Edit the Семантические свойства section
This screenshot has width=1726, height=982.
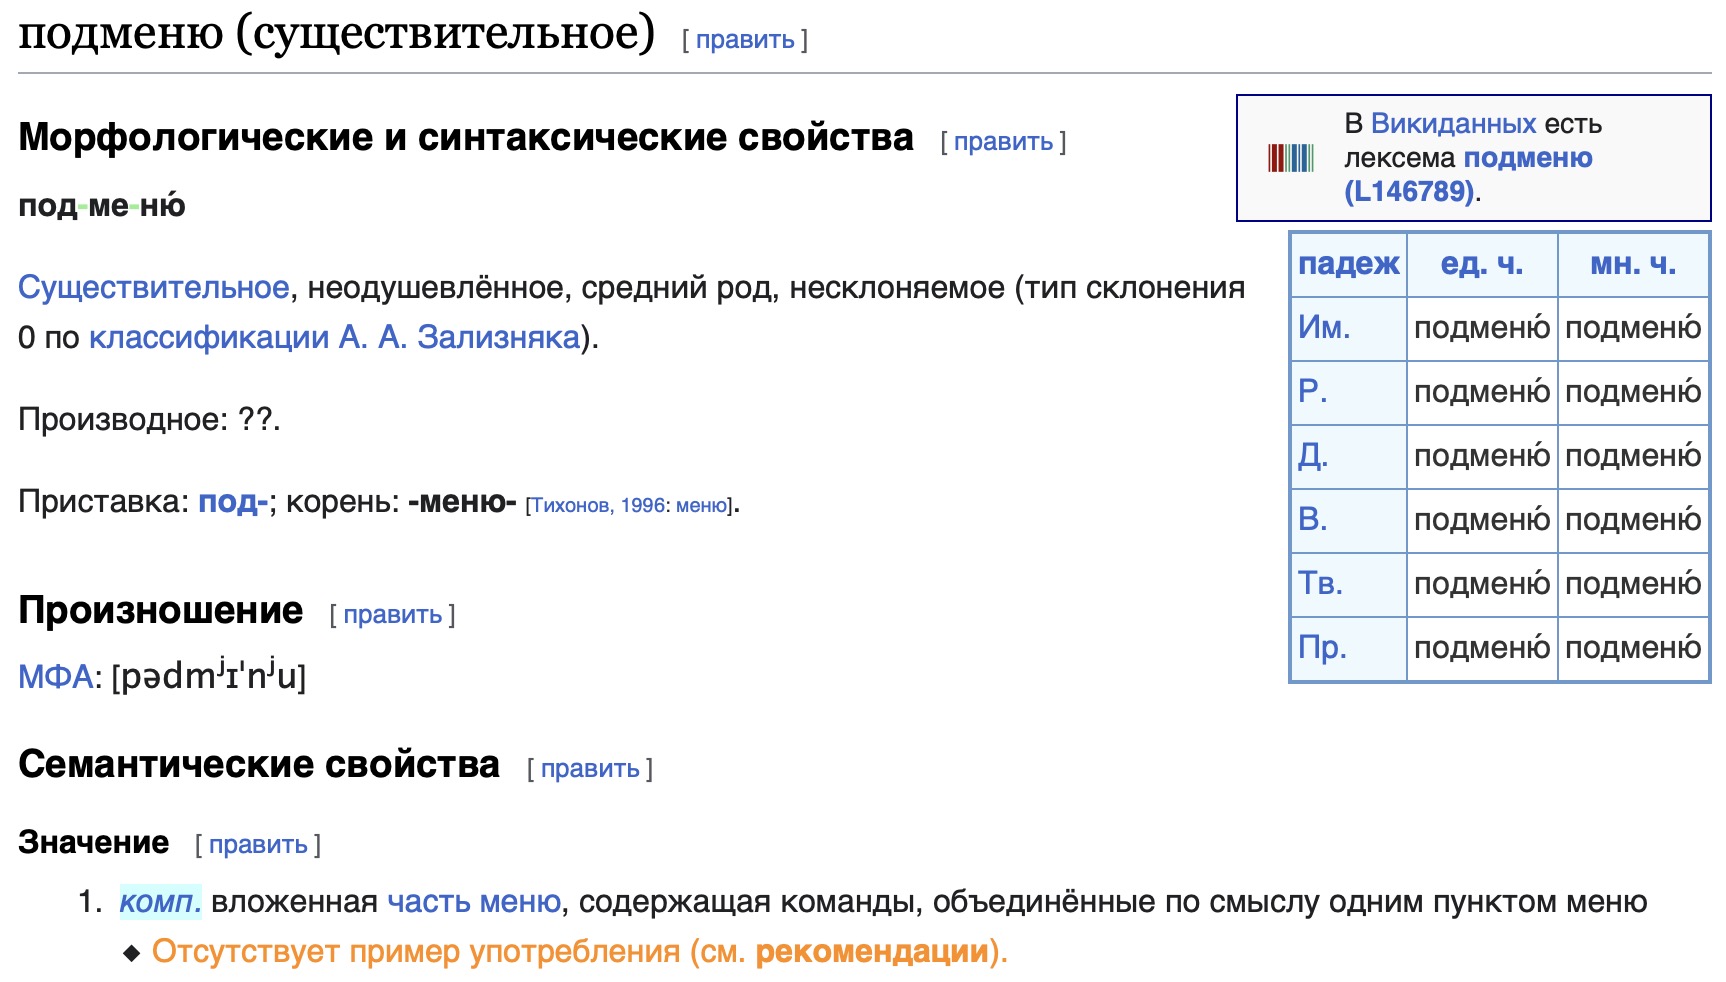point(589,769)
